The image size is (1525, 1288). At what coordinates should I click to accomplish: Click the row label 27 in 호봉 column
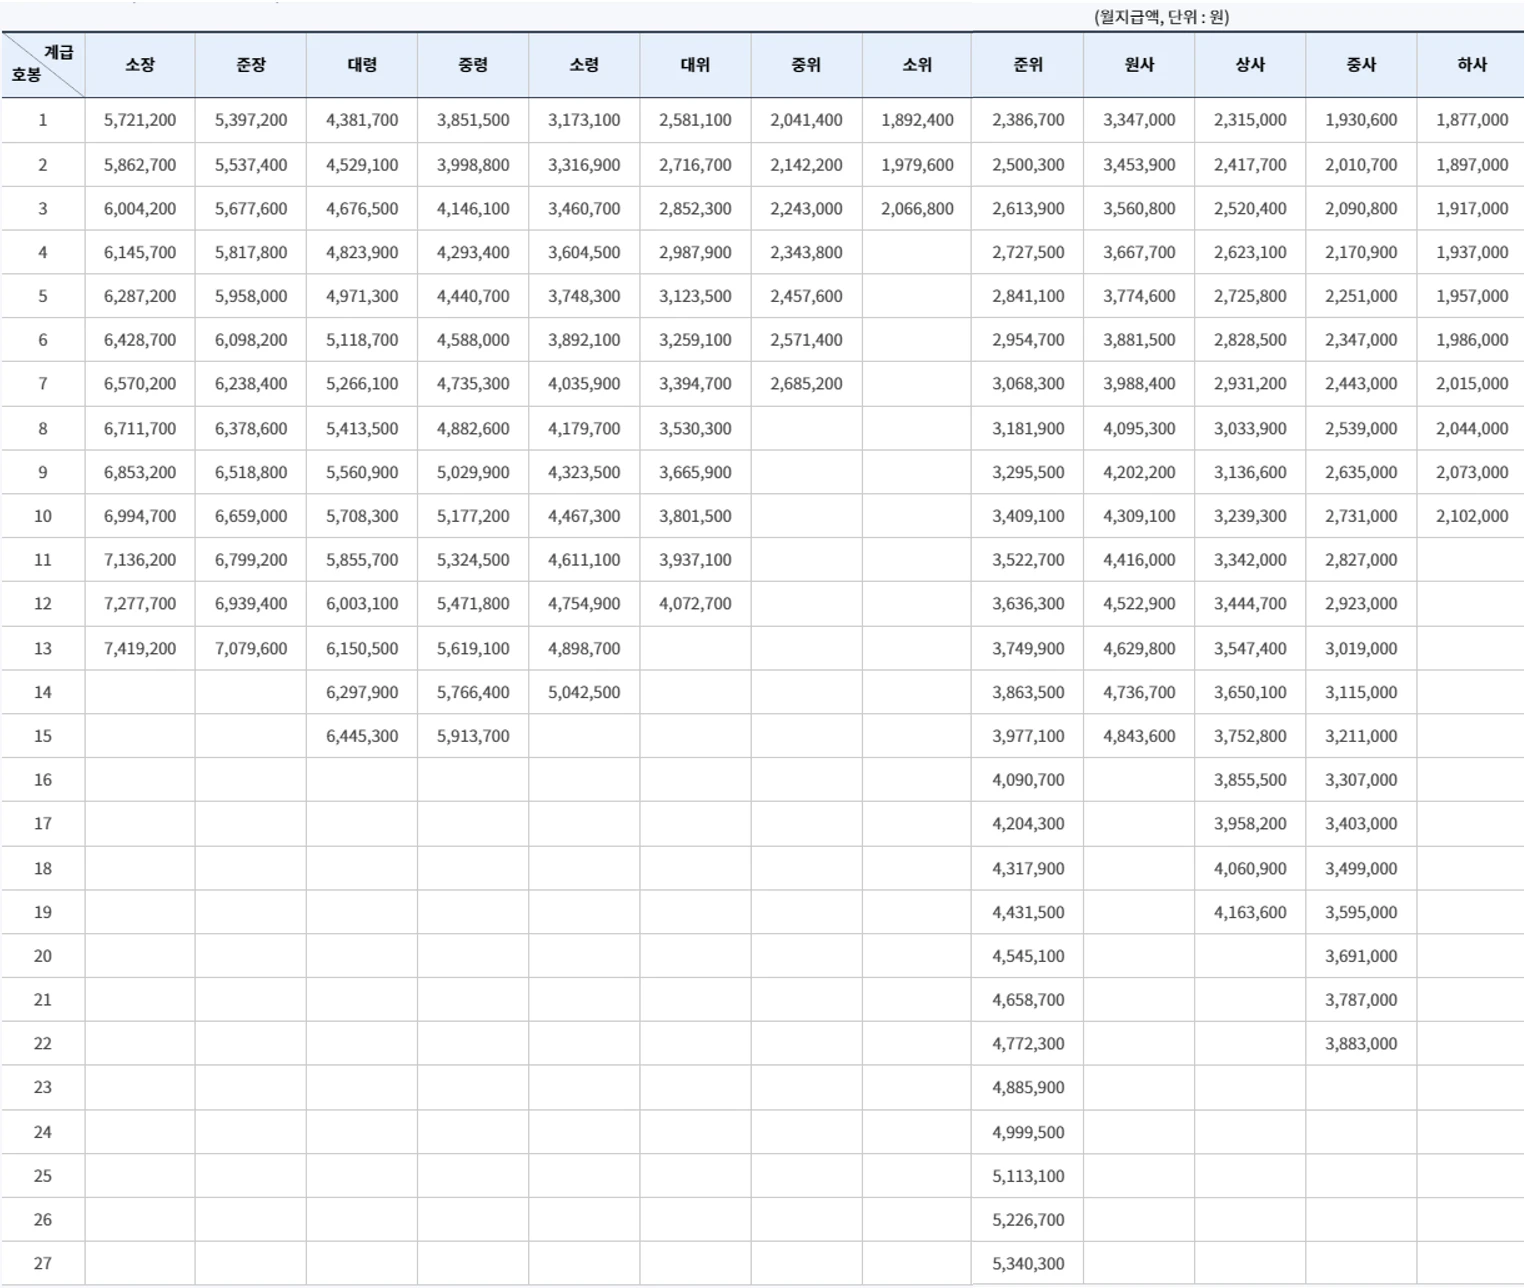pyautogui.click(x=42, y=1264)
